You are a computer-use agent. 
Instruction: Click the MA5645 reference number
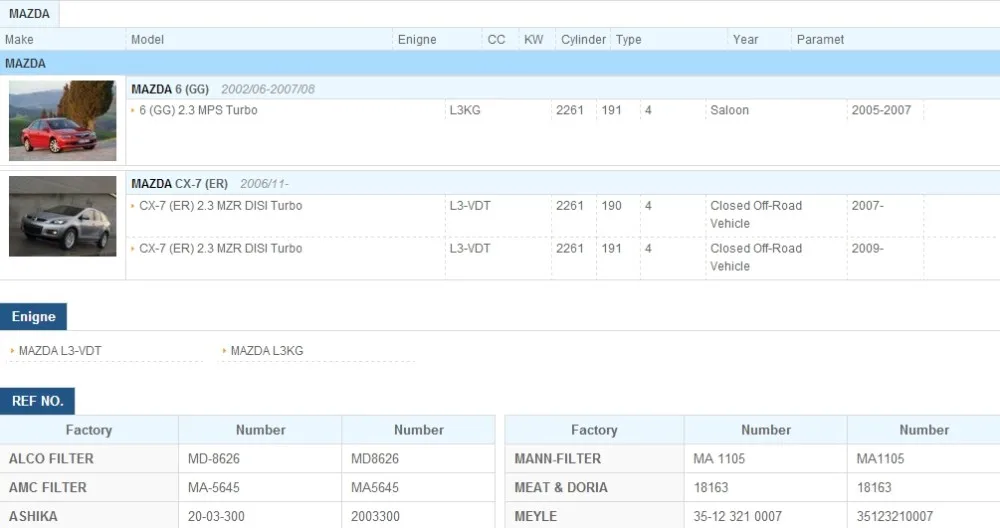pos(375,487)
